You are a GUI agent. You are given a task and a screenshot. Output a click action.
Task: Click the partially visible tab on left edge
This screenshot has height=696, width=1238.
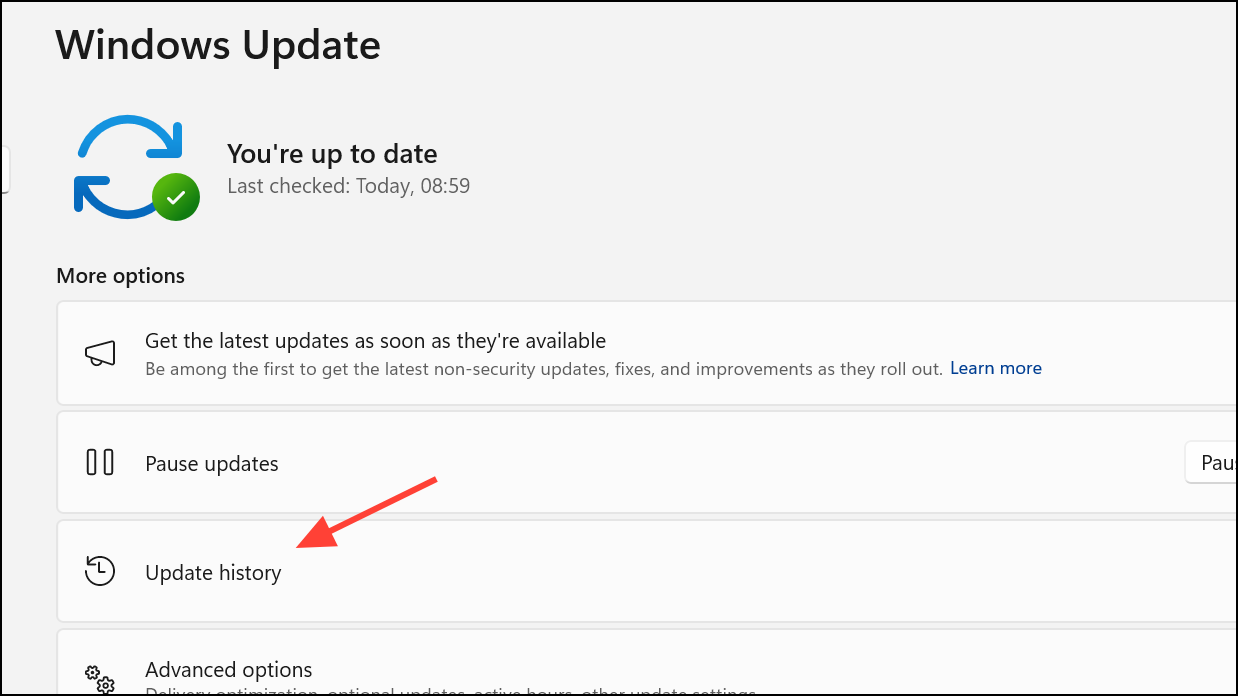click(x=5, y=169)
